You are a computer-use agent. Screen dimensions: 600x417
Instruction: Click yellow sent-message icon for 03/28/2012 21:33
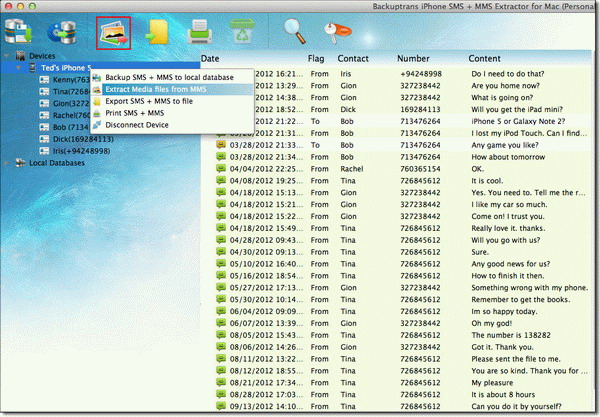pos(221,145)
